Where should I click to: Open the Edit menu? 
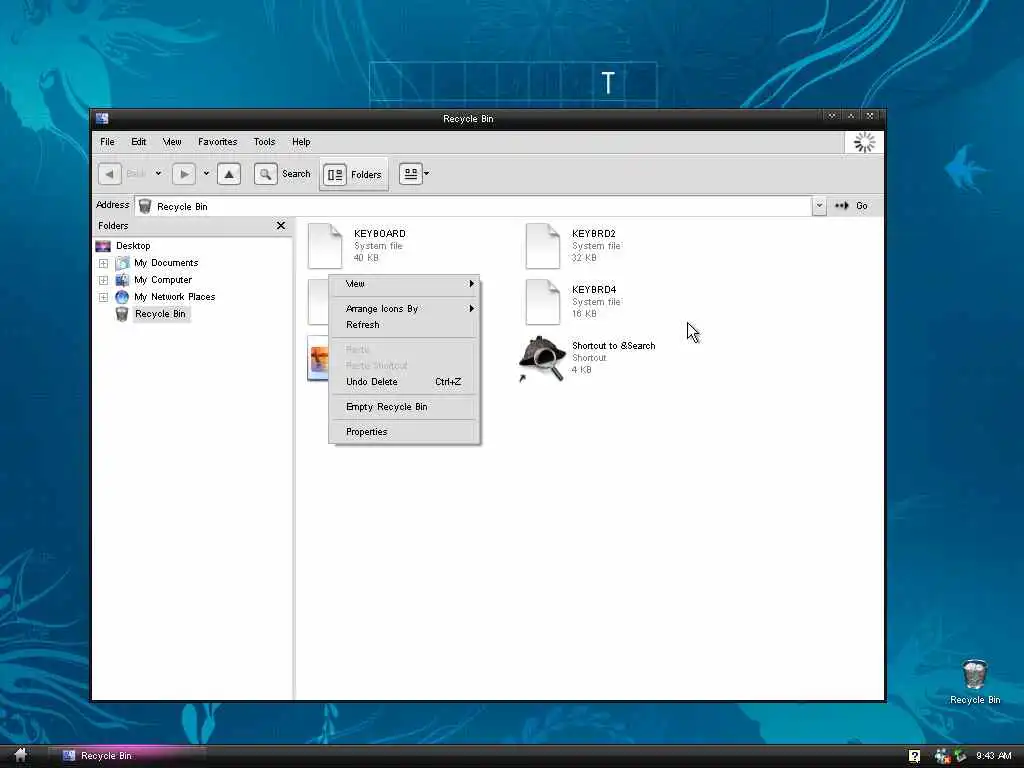138,142
